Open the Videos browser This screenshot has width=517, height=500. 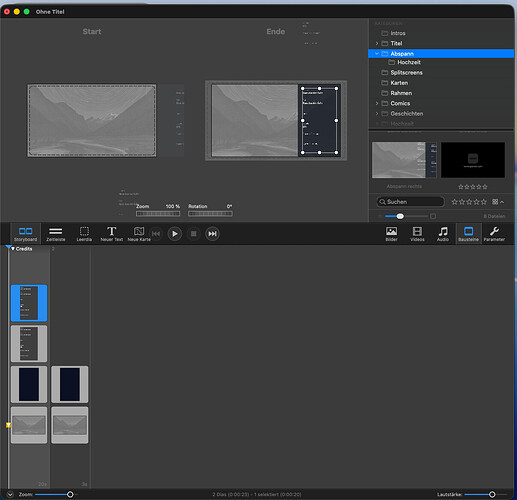pos(417,234)
